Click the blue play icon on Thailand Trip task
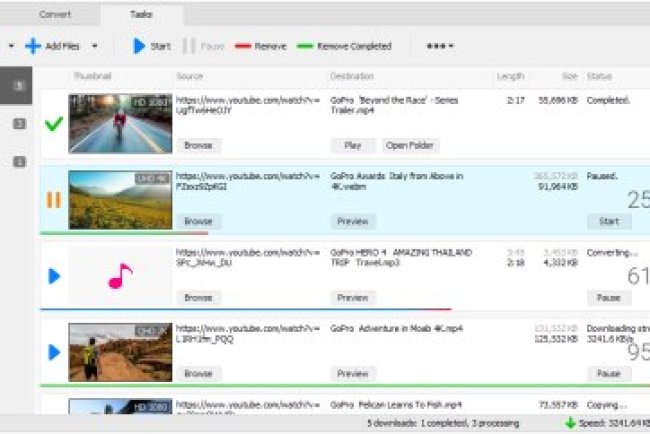This screenshot has height=434, width=650. point(54,276)
